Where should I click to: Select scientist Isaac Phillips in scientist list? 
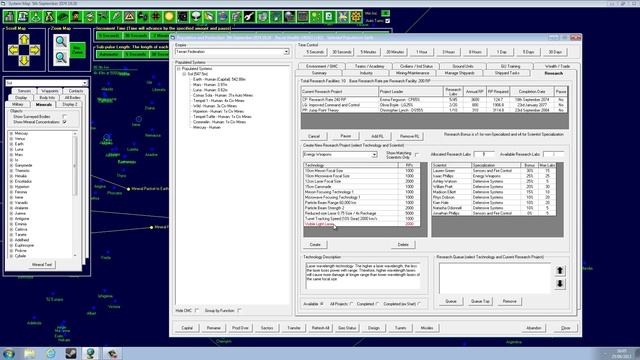pyautogui.click(x=493, y=176)
